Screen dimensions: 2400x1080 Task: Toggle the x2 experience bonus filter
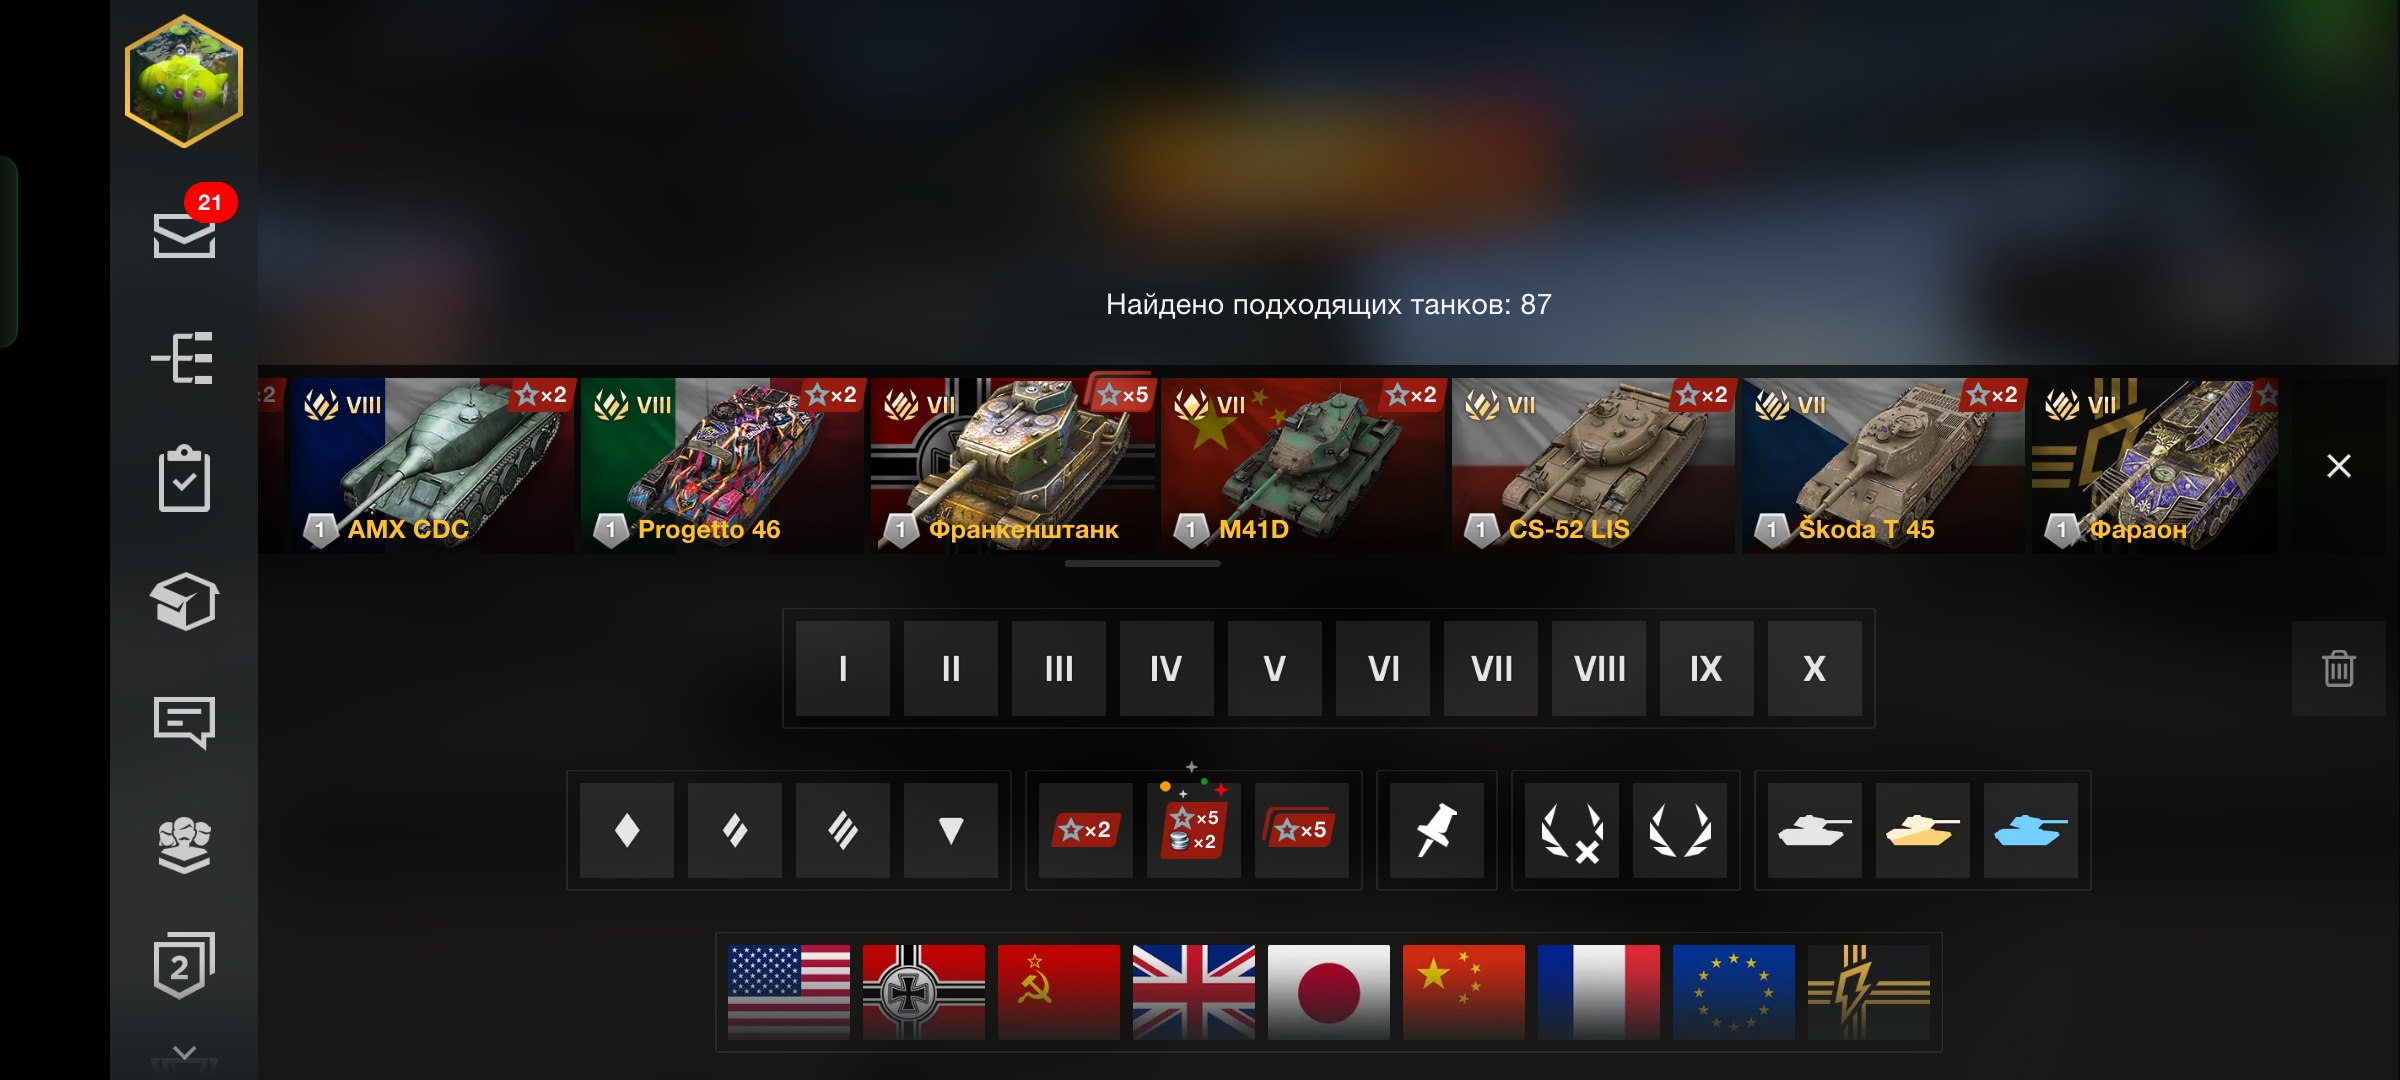point(1086,830)
